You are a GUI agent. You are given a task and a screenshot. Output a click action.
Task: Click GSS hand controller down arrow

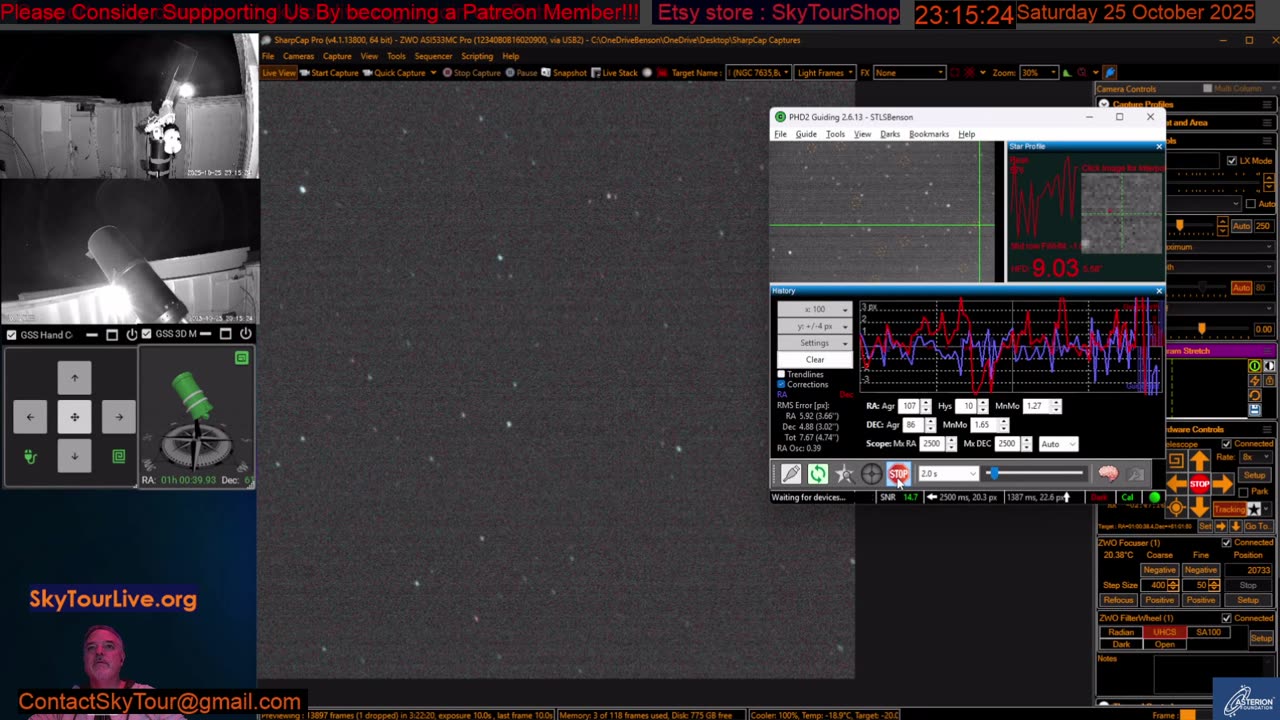coord(74,456)
